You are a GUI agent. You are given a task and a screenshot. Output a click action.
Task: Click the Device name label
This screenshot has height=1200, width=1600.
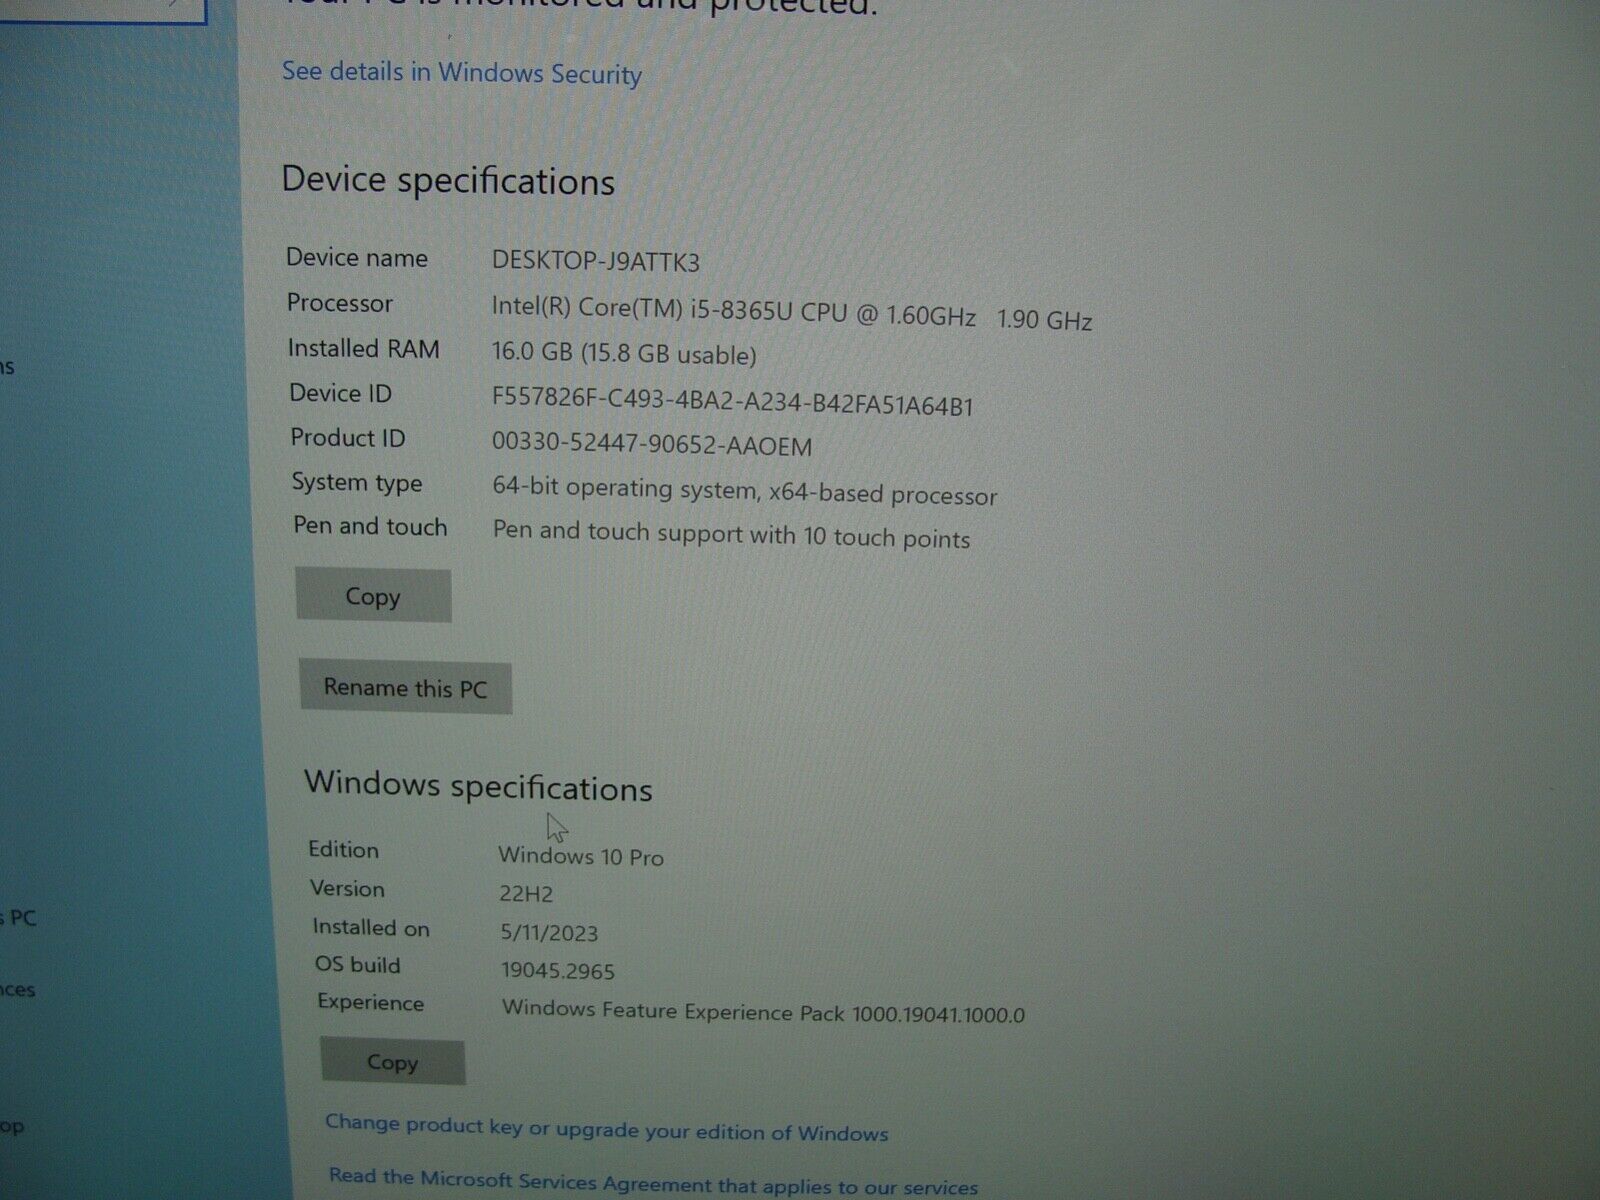(357, 258)
